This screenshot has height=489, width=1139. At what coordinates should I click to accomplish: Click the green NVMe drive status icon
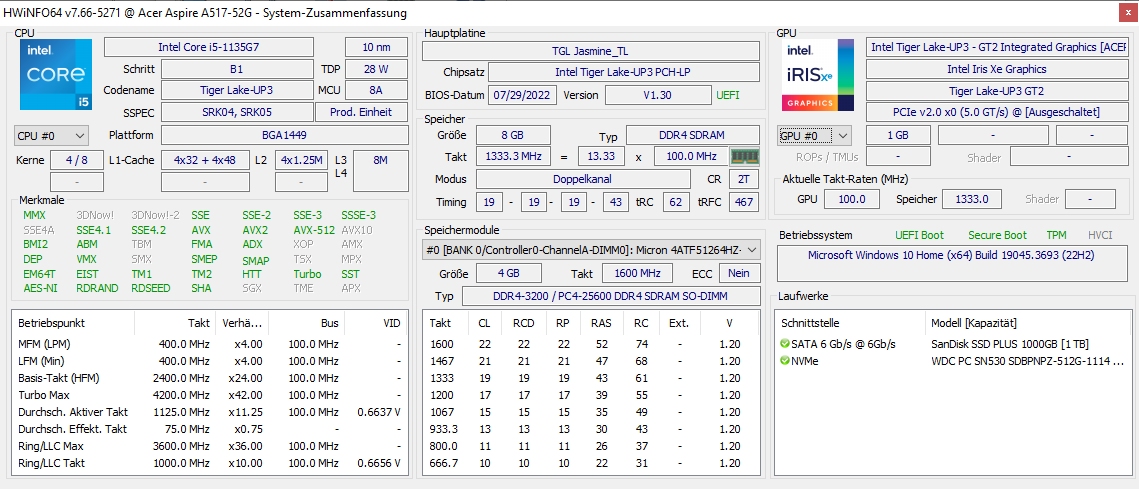(x=785, y=361)
